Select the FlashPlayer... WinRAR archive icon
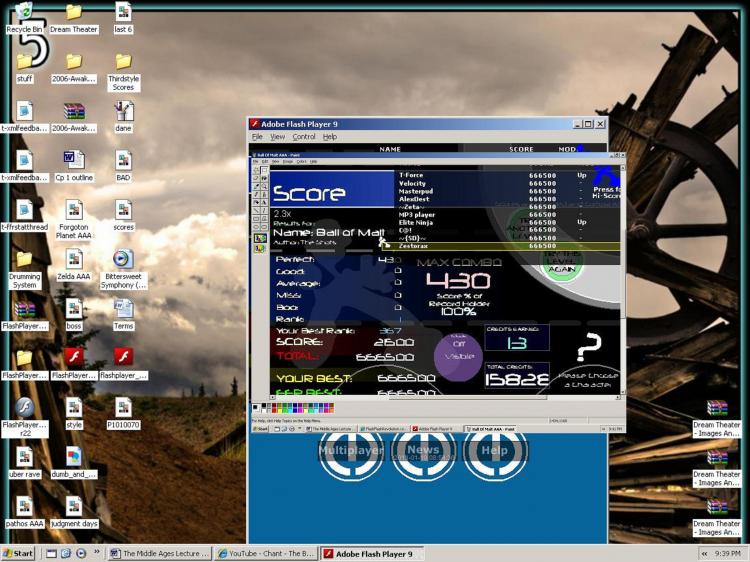The width and height of the screenshot is (750, 562). (24, 315)
